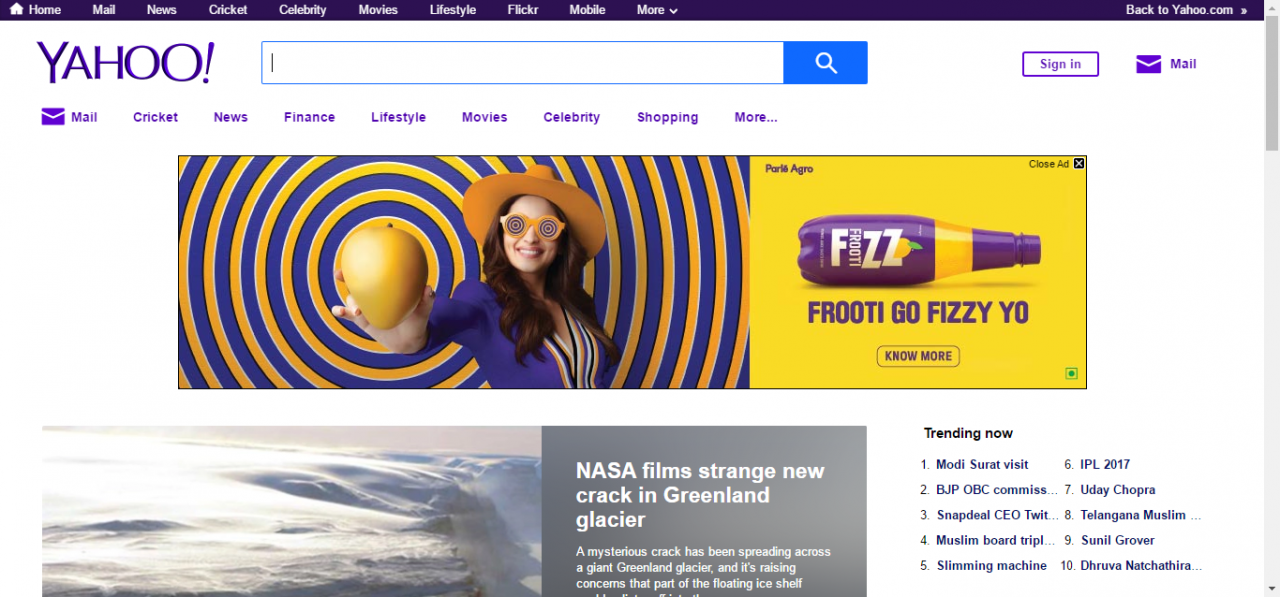Open trending topic Dhruva Natchathiram
The height and width of the screenshot is (597, 1280).
[1141, 566]
